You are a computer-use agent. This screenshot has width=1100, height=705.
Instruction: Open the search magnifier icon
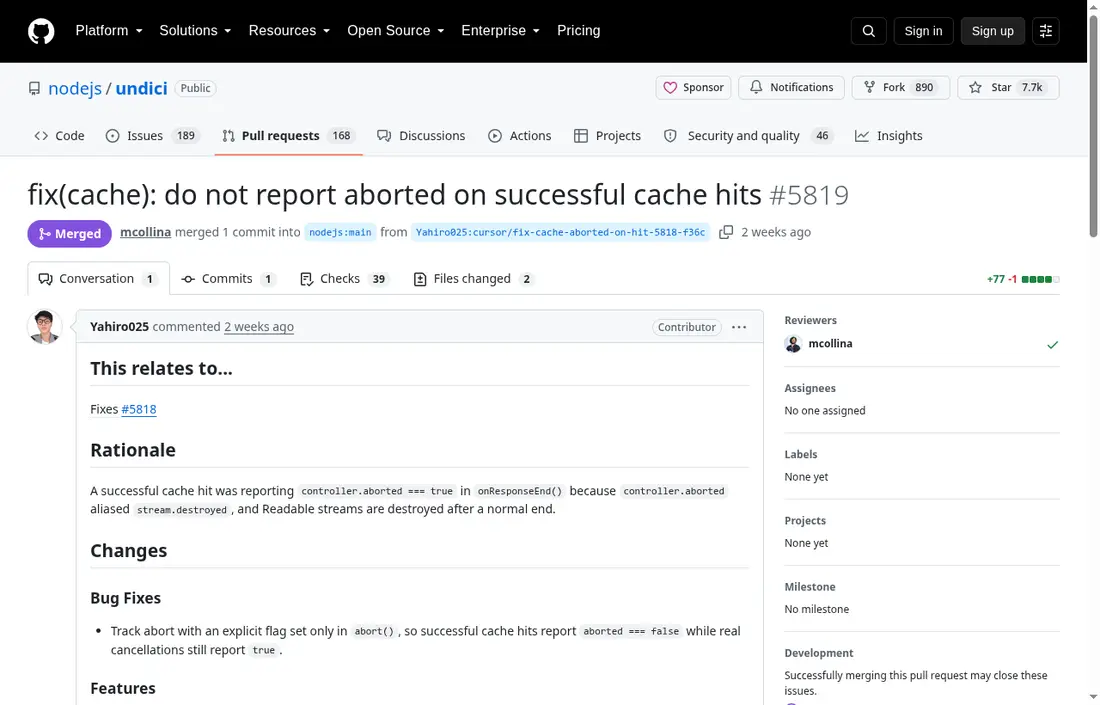868,31
